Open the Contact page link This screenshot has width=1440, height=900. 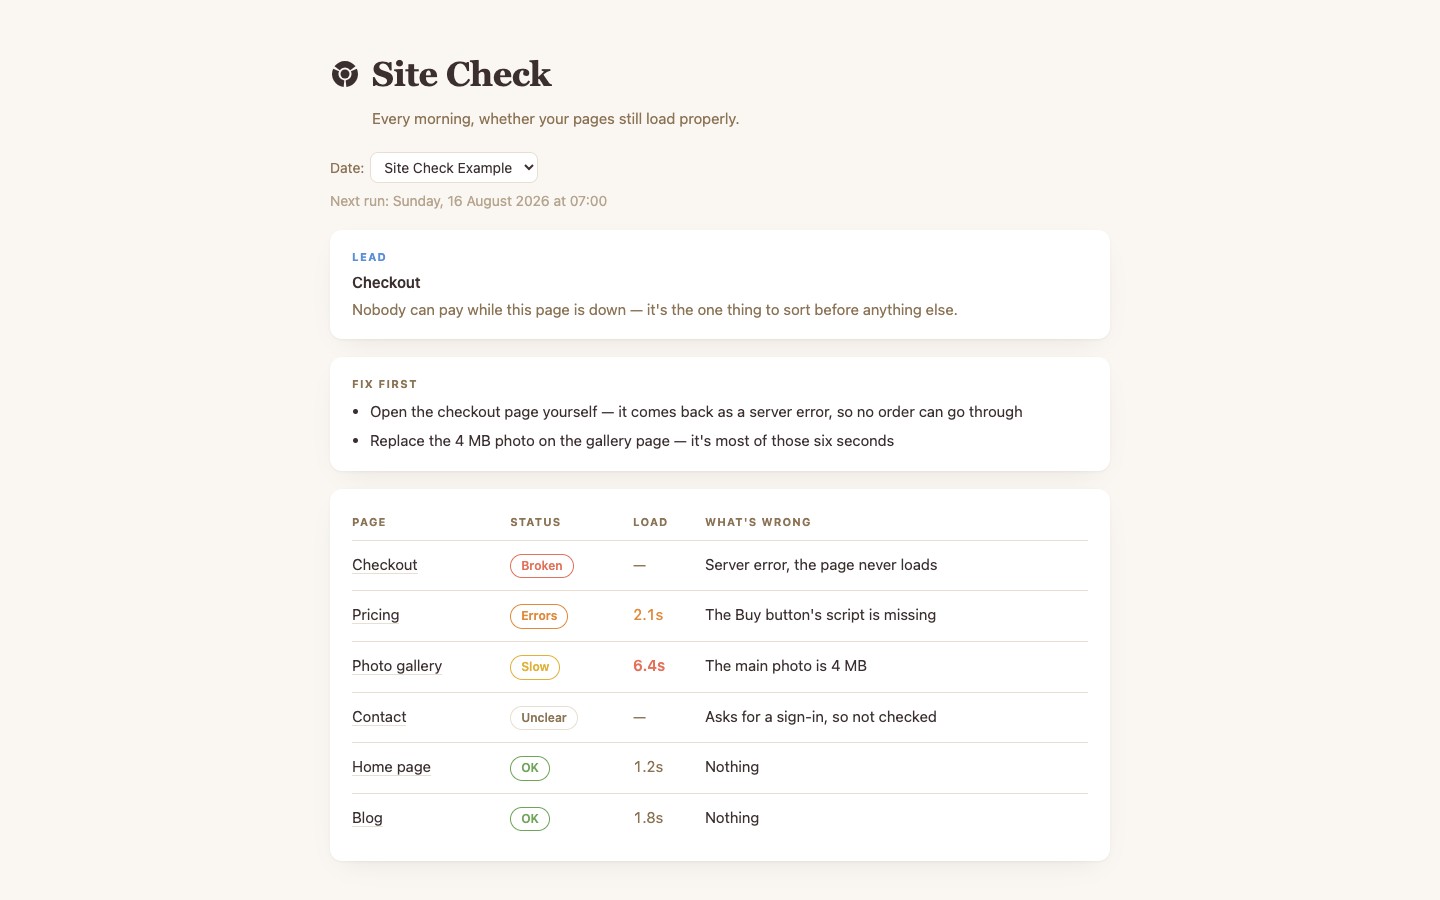coord(379,717)
